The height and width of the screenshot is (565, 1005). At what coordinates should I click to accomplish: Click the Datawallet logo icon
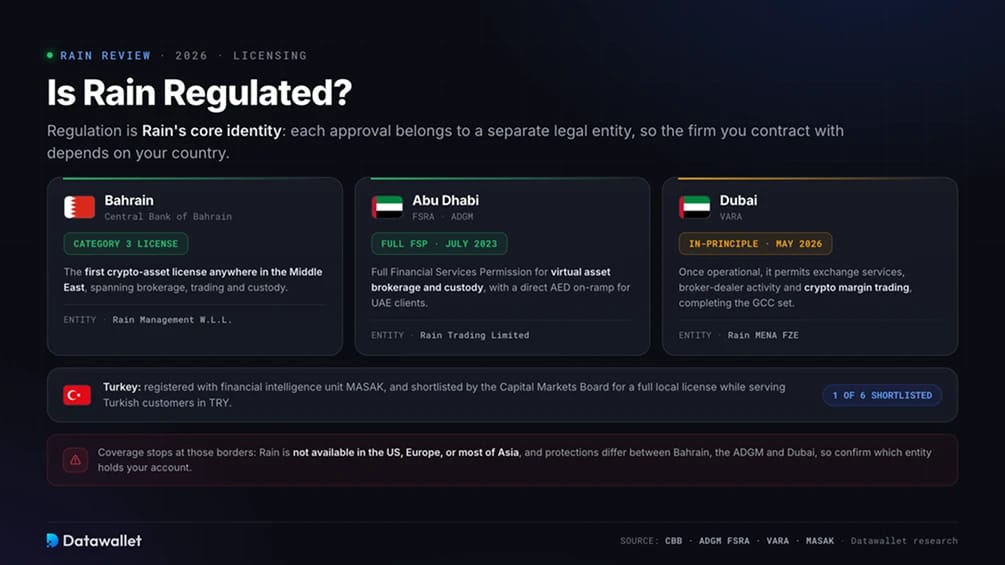coord(53,541)
